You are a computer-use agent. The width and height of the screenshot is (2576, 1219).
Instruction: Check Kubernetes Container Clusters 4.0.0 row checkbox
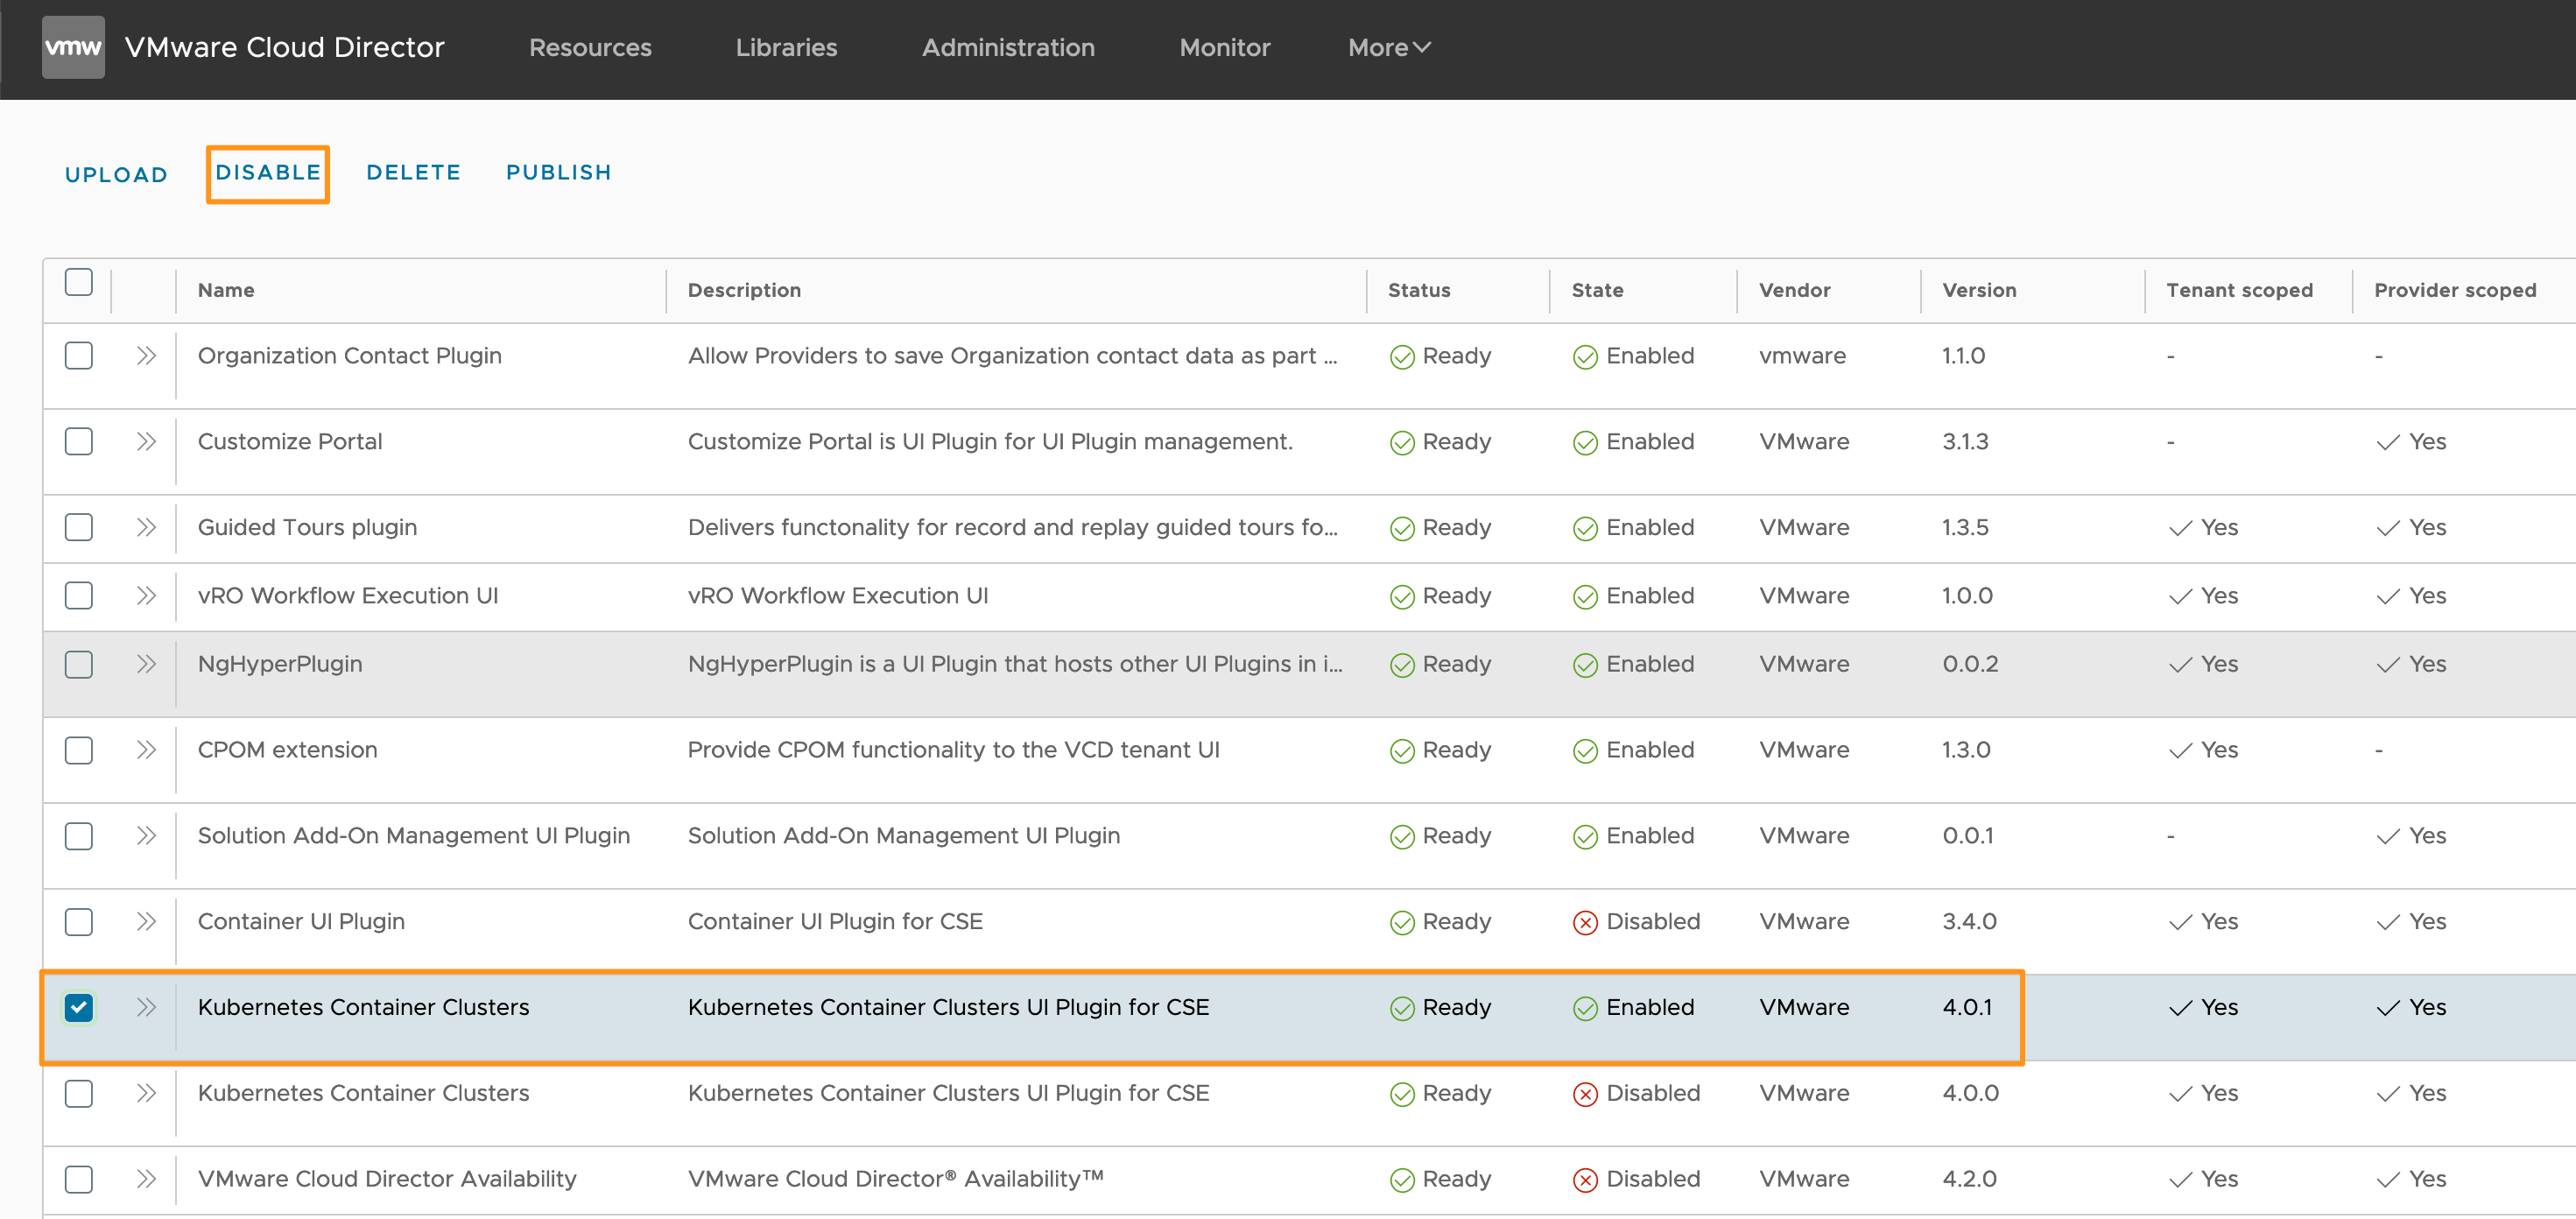(x=79, y=1094)
